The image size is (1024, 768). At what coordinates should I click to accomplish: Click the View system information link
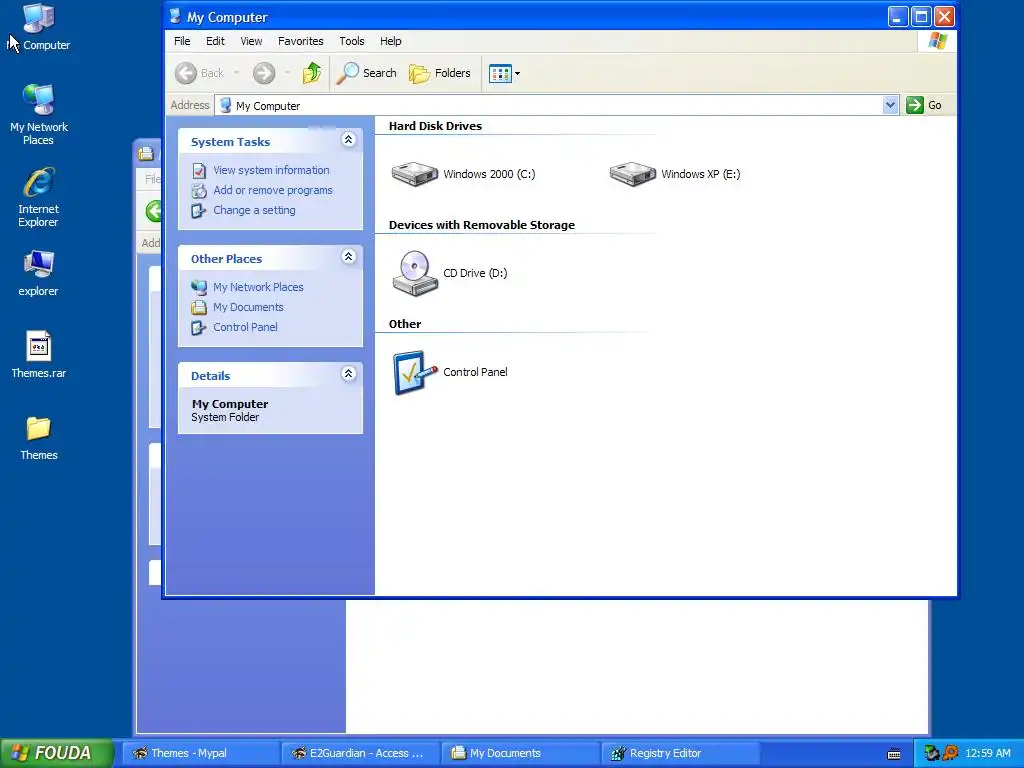click(271, 170)
